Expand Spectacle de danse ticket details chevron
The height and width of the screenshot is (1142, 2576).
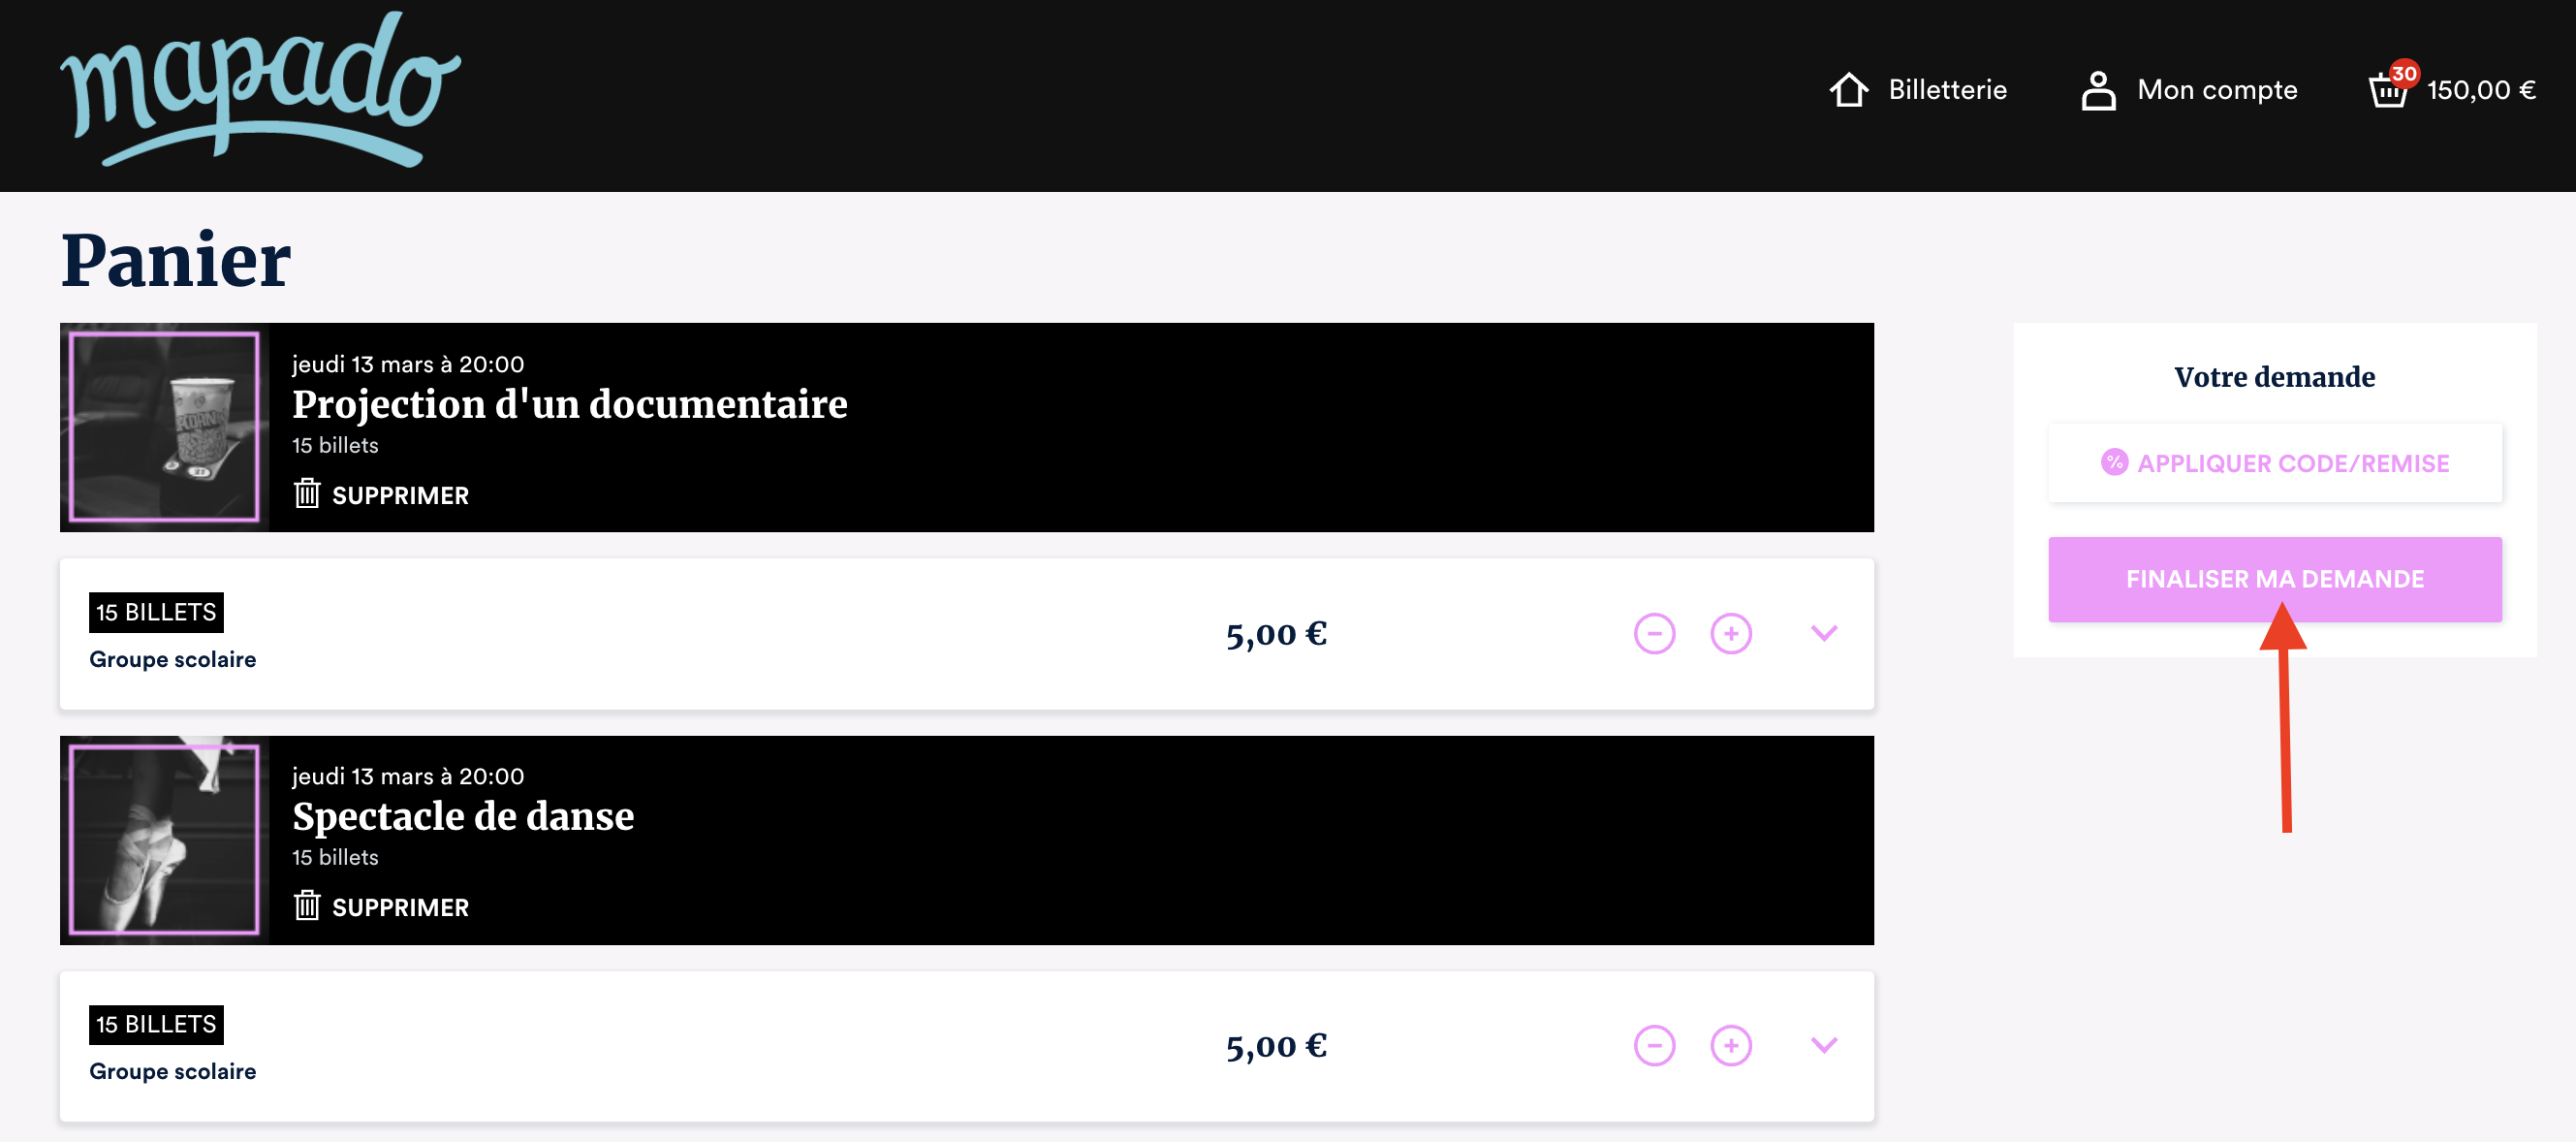1824,1046
